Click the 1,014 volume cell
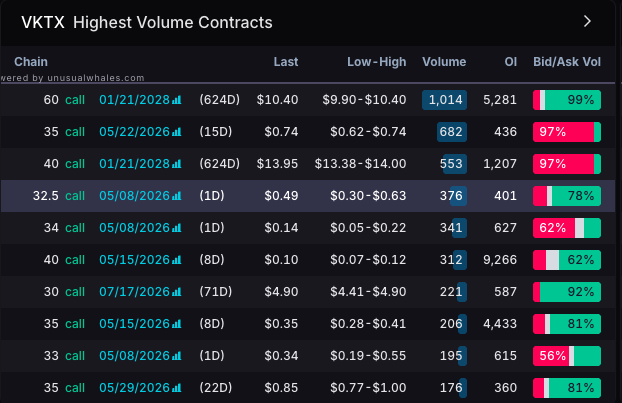The image size is (622, 403). tap(445, 100)
